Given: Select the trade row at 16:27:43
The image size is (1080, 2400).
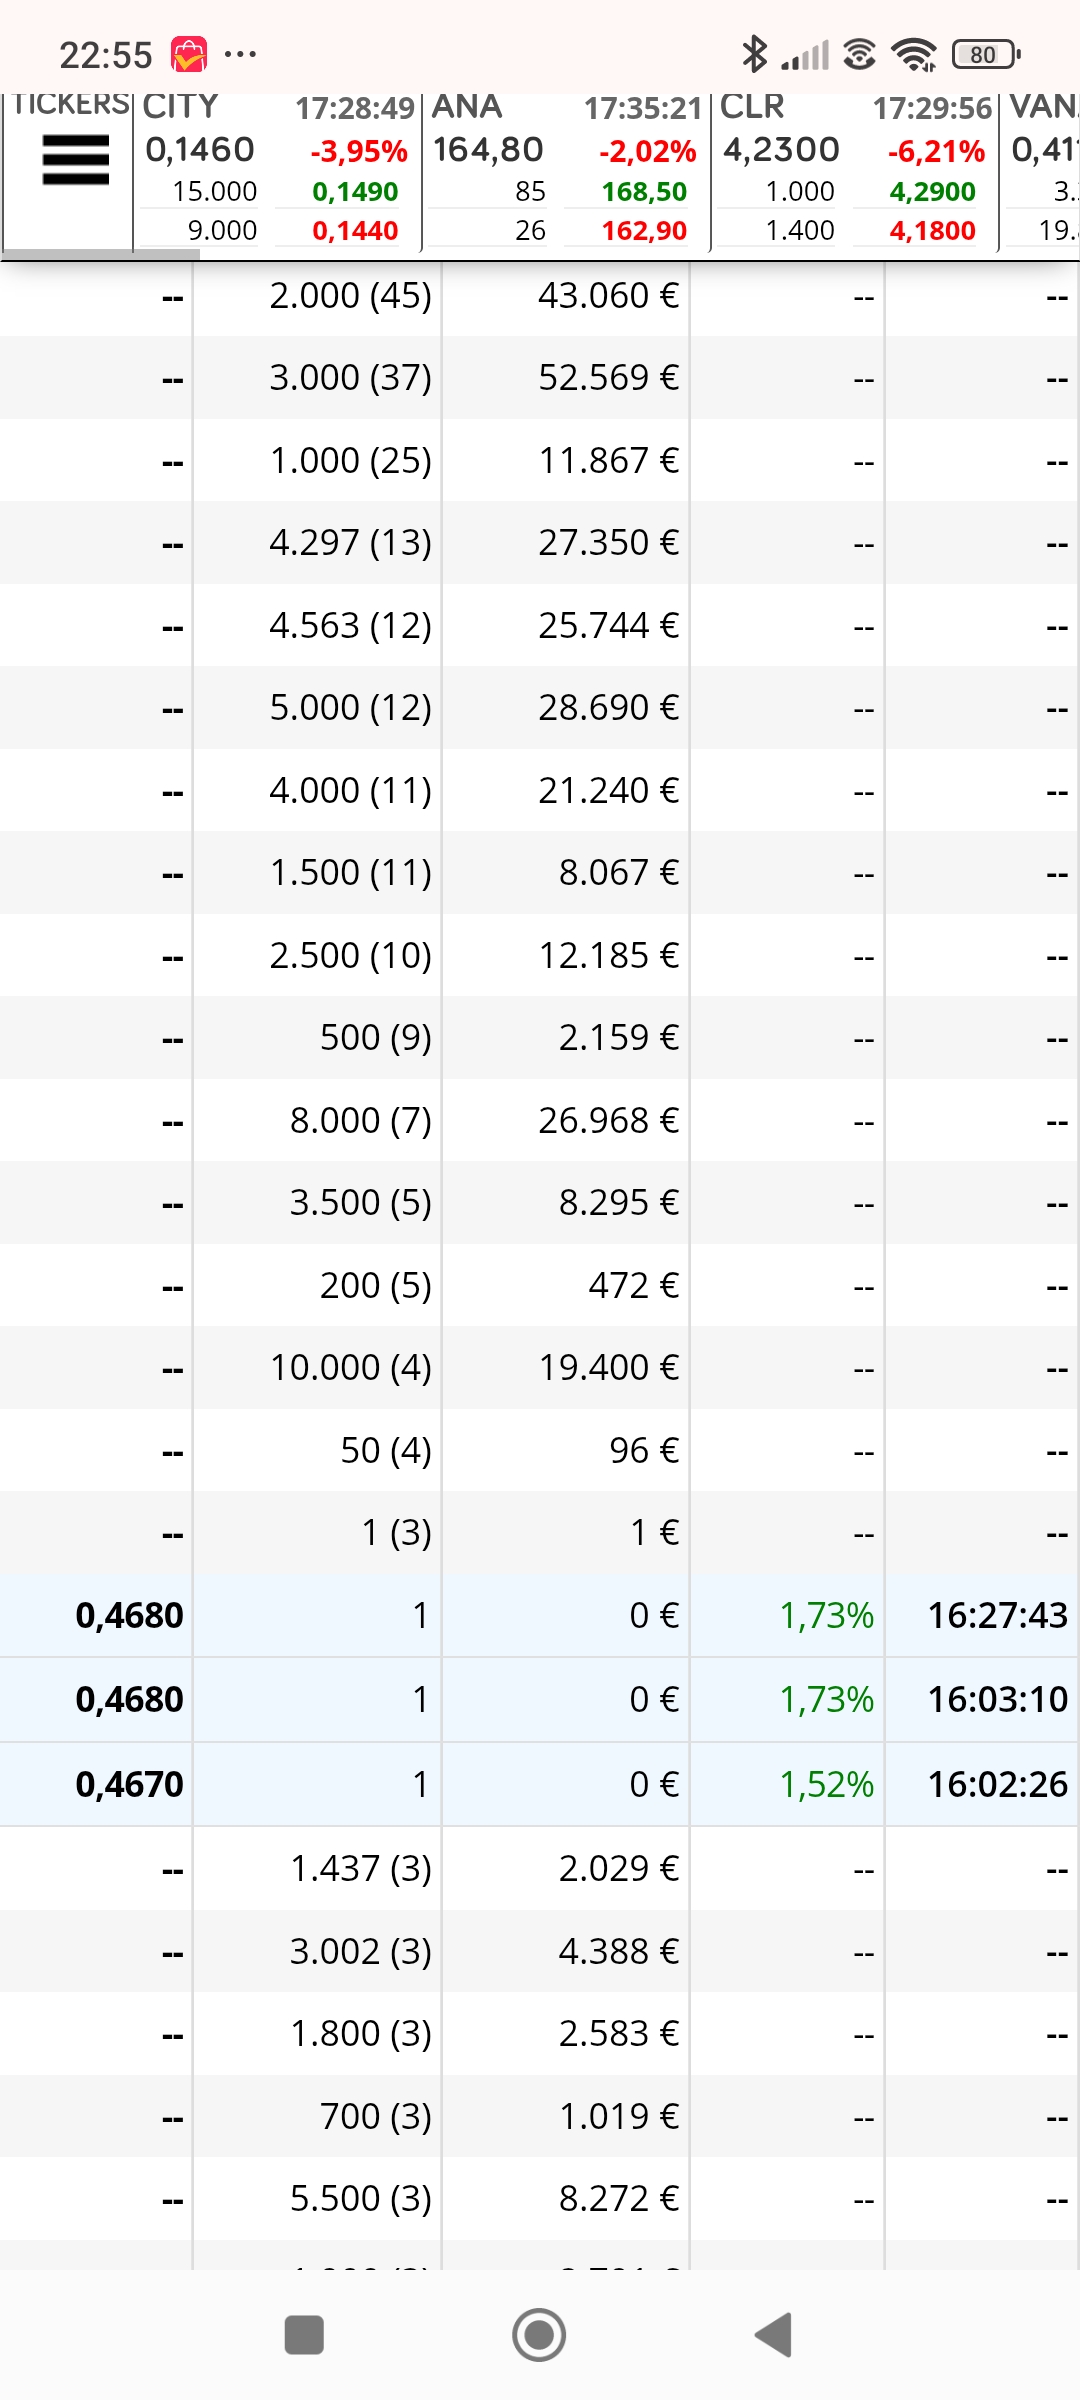Looking at the screenshot, I should click(540, 1615).
